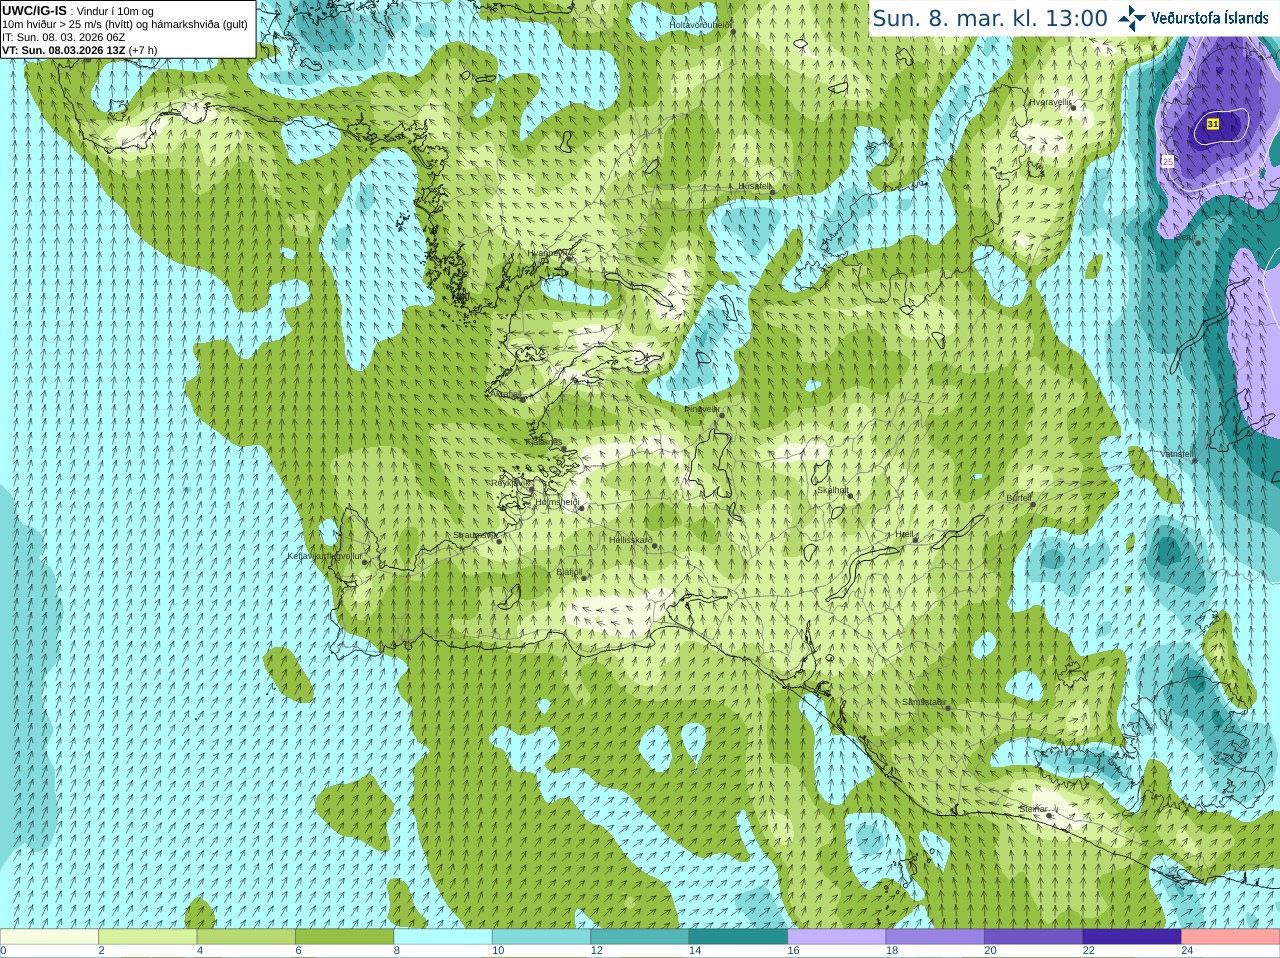The image size is (1280, 958).
Task: Click the IT: Sun. 08. 03. 2026 06Z line
Action: click(x=64, y=37)
